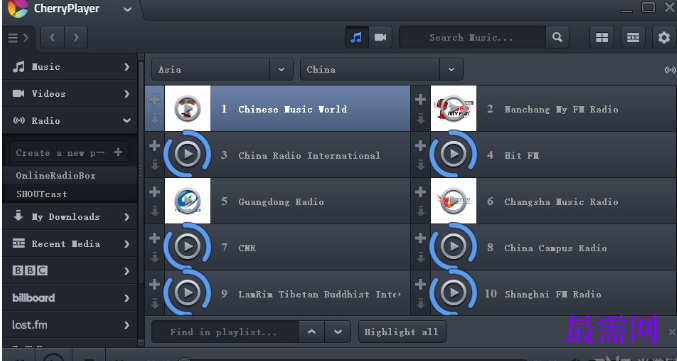Expand the Videos sidebar section
Viewport: 677px width, 361px height.
click(70, 94)
